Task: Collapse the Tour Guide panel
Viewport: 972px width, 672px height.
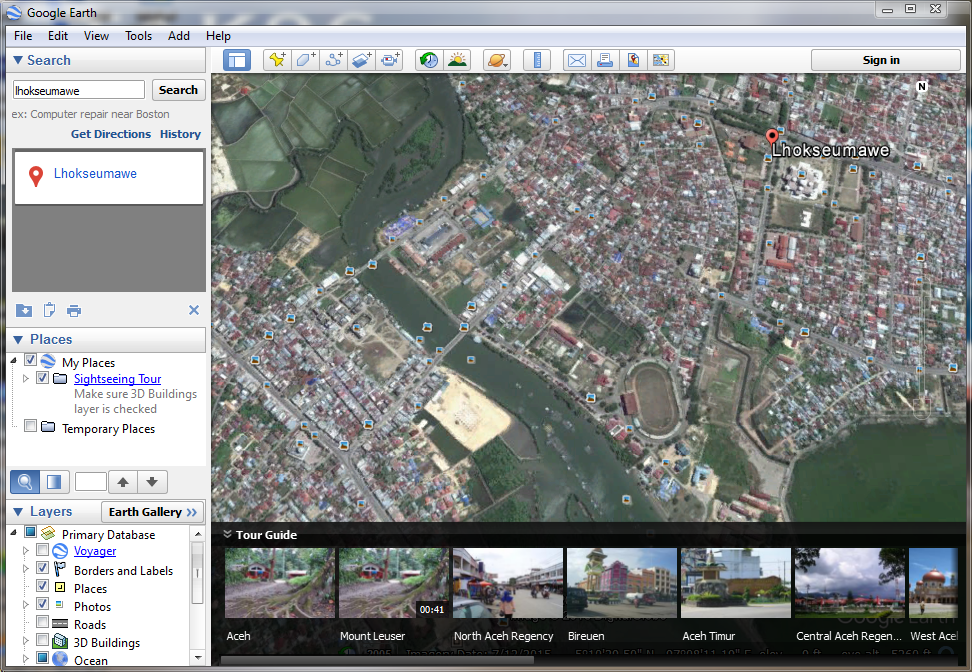Action: pos(227,535)
